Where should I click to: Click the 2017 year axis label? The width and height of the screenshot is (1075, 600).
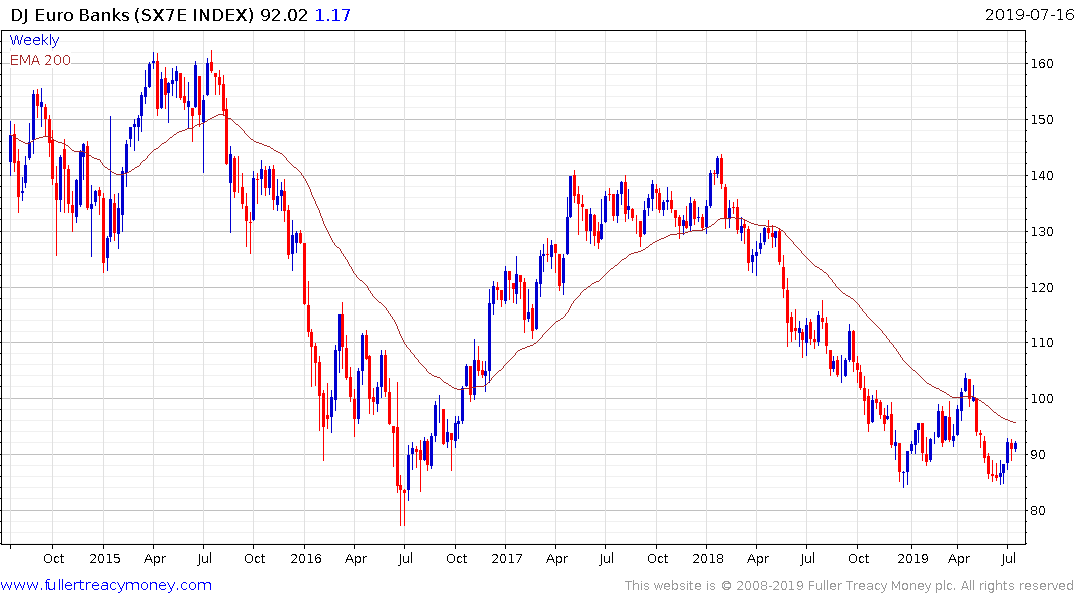507,558
